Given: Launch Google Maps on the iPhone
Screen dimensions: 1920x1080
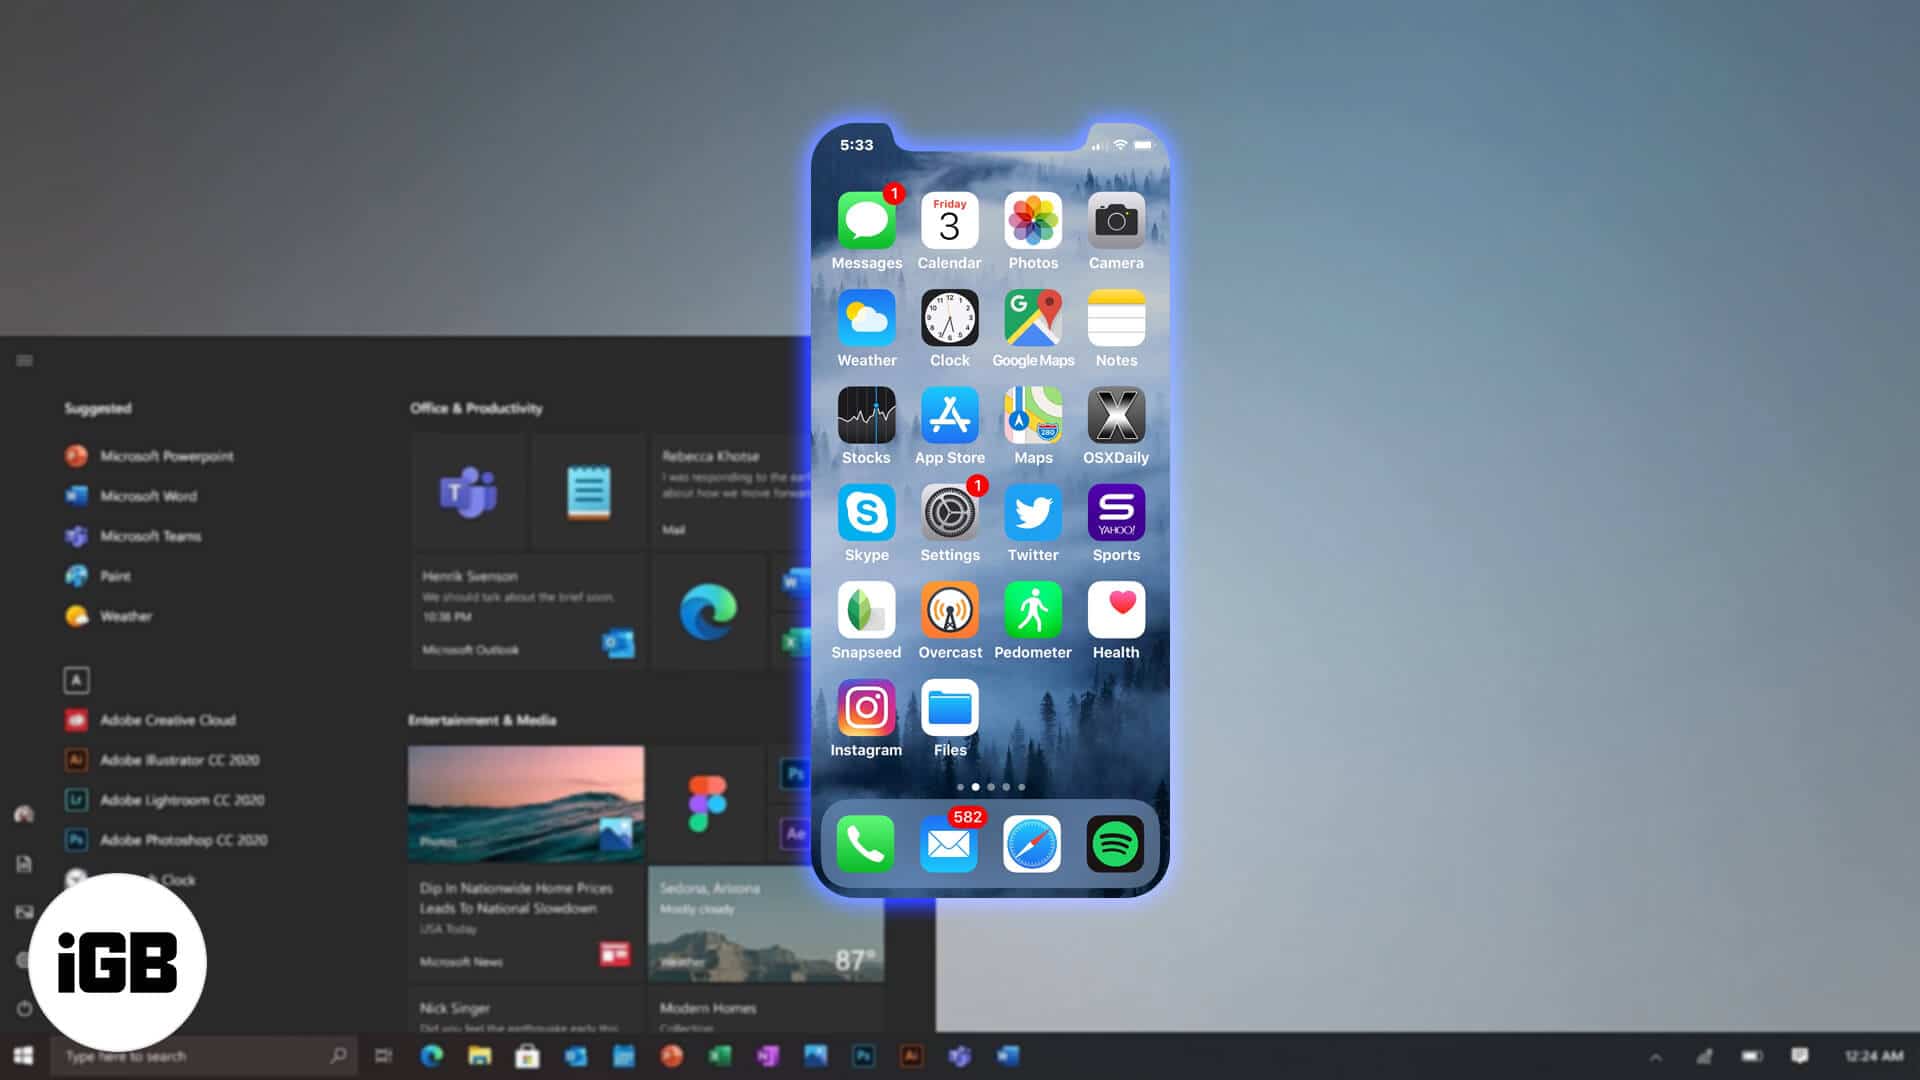Looking at the screenshot, I should coord(1033,318).
